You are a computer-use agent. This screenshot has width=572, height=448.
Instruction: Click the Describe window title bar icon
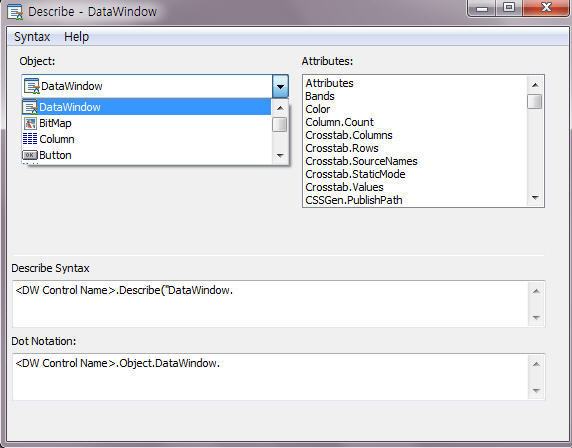point(15,11)
